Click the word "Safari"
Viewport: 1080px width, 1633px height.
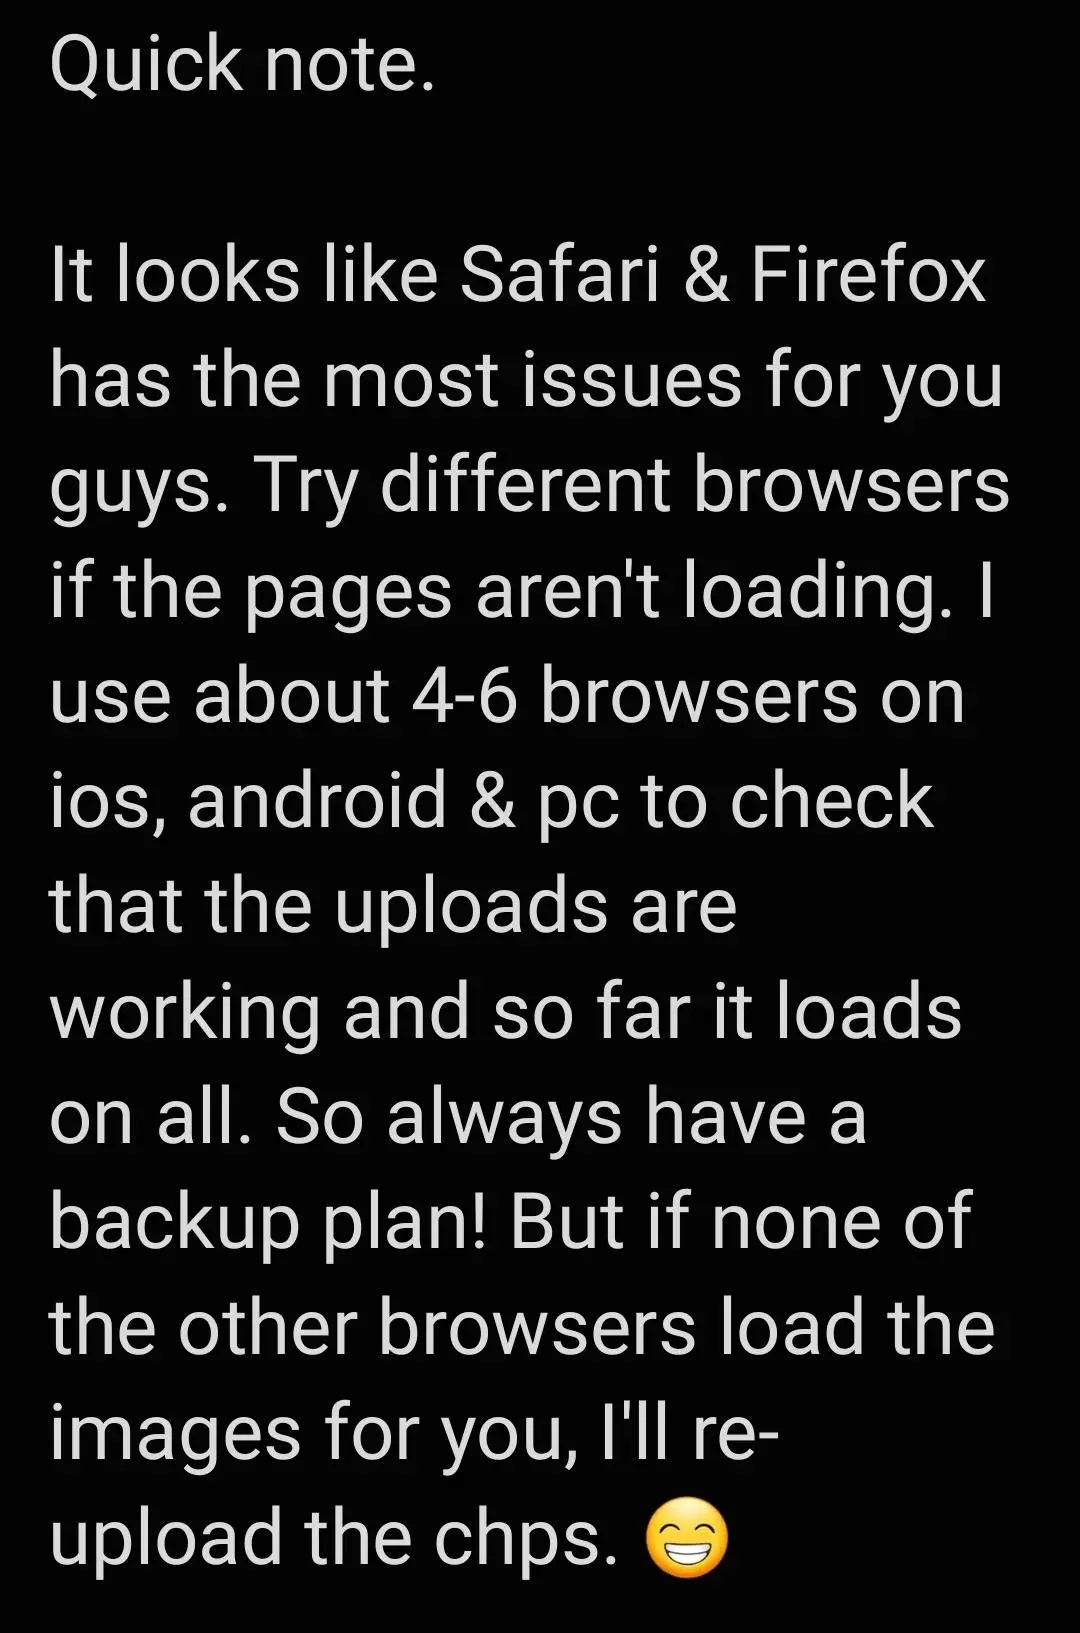point(560,275)
